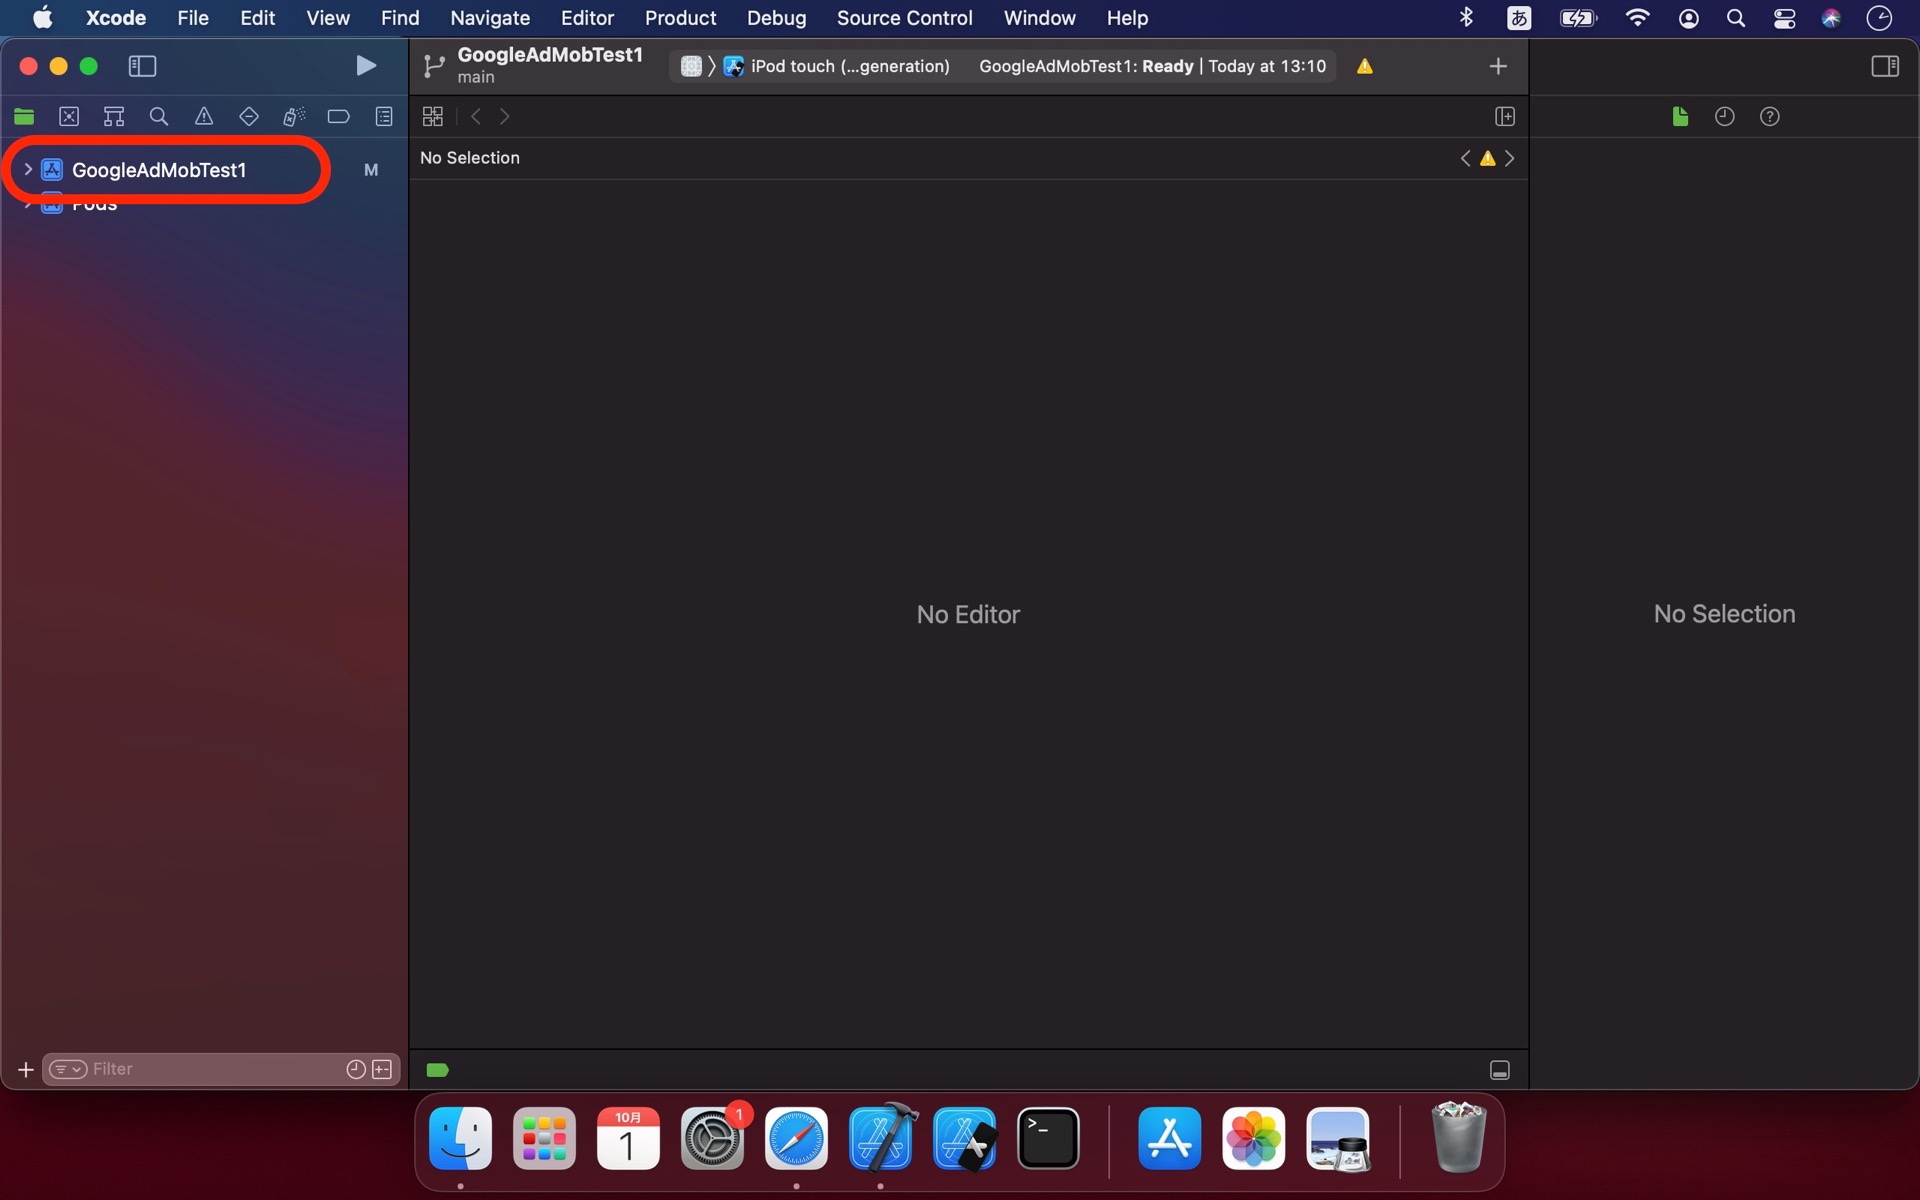1920x1200 pixels.
Task: Open the Debug navigator
Action: [x=294, y=117]
